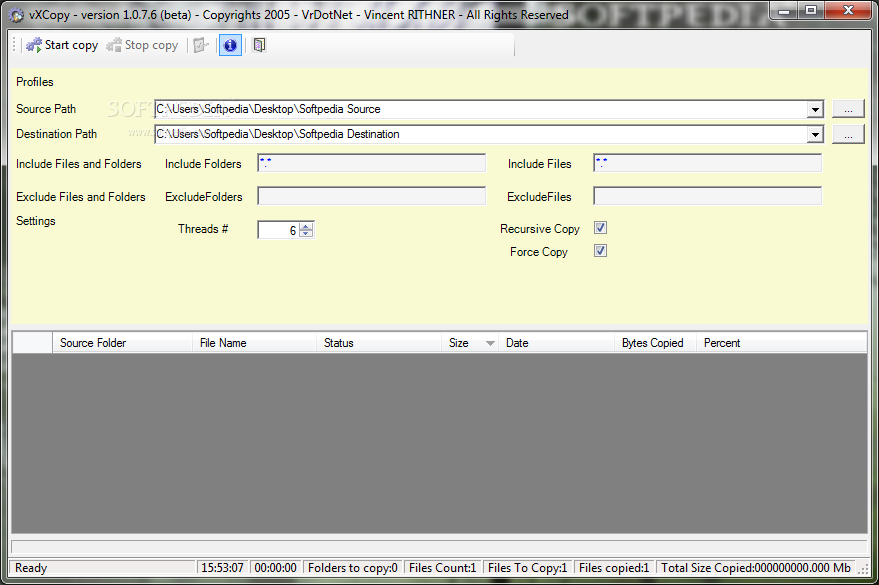Click Files Count:1 status entry
The image size is (879, 585).
442,568
